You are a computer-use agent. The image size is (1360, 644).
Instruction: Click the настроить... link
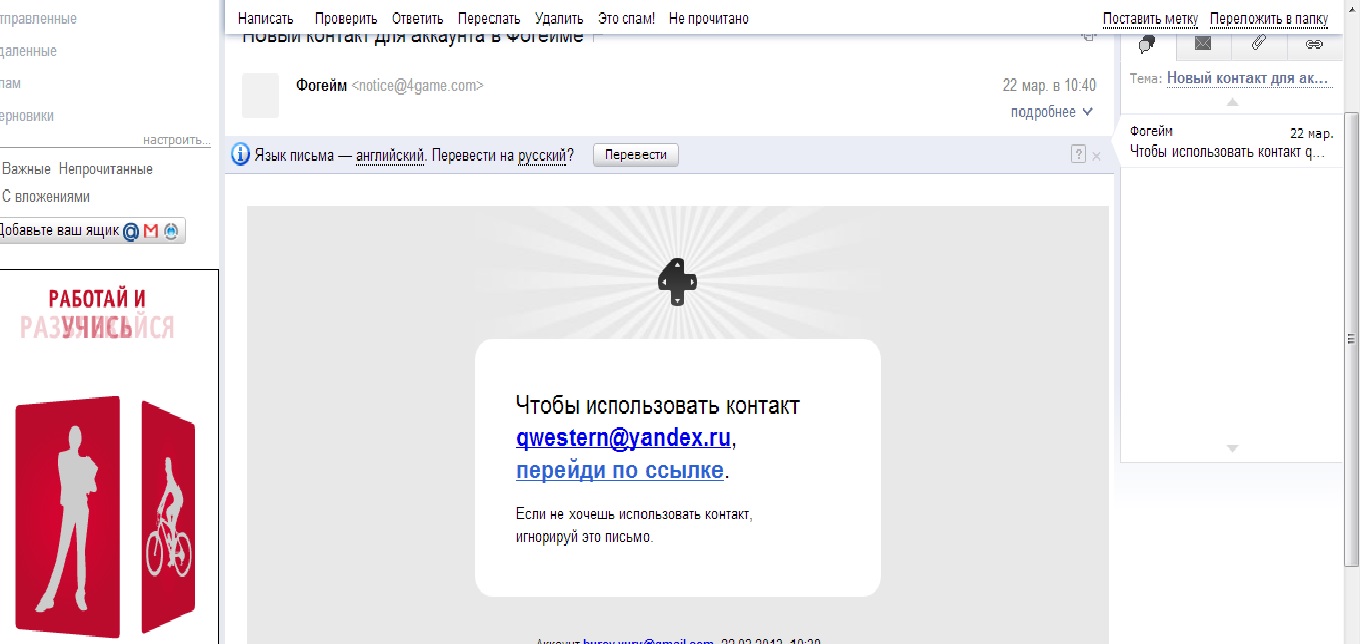(x=177, y=140)
